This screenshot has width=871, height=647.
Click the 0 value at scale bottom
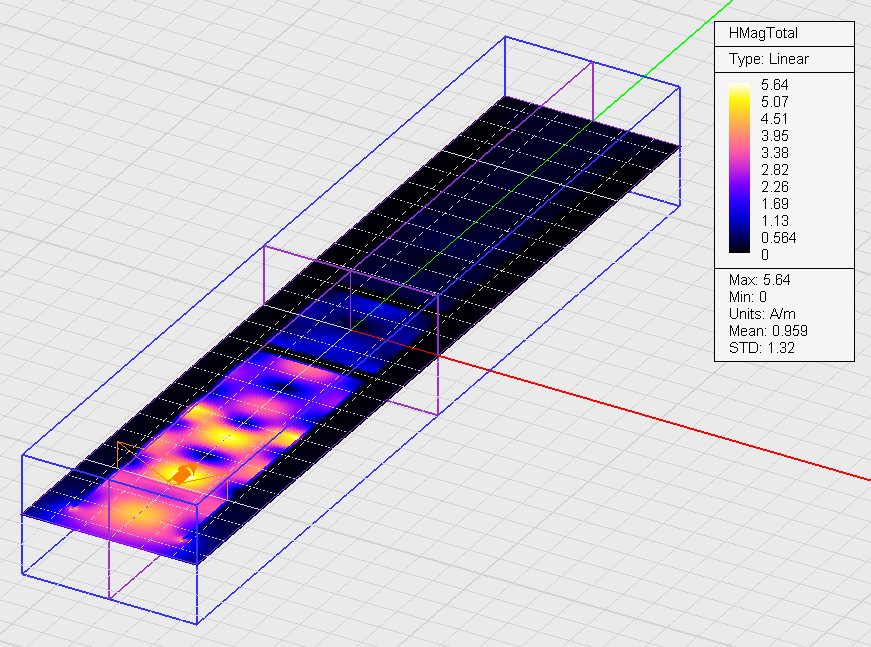[765, 255]
